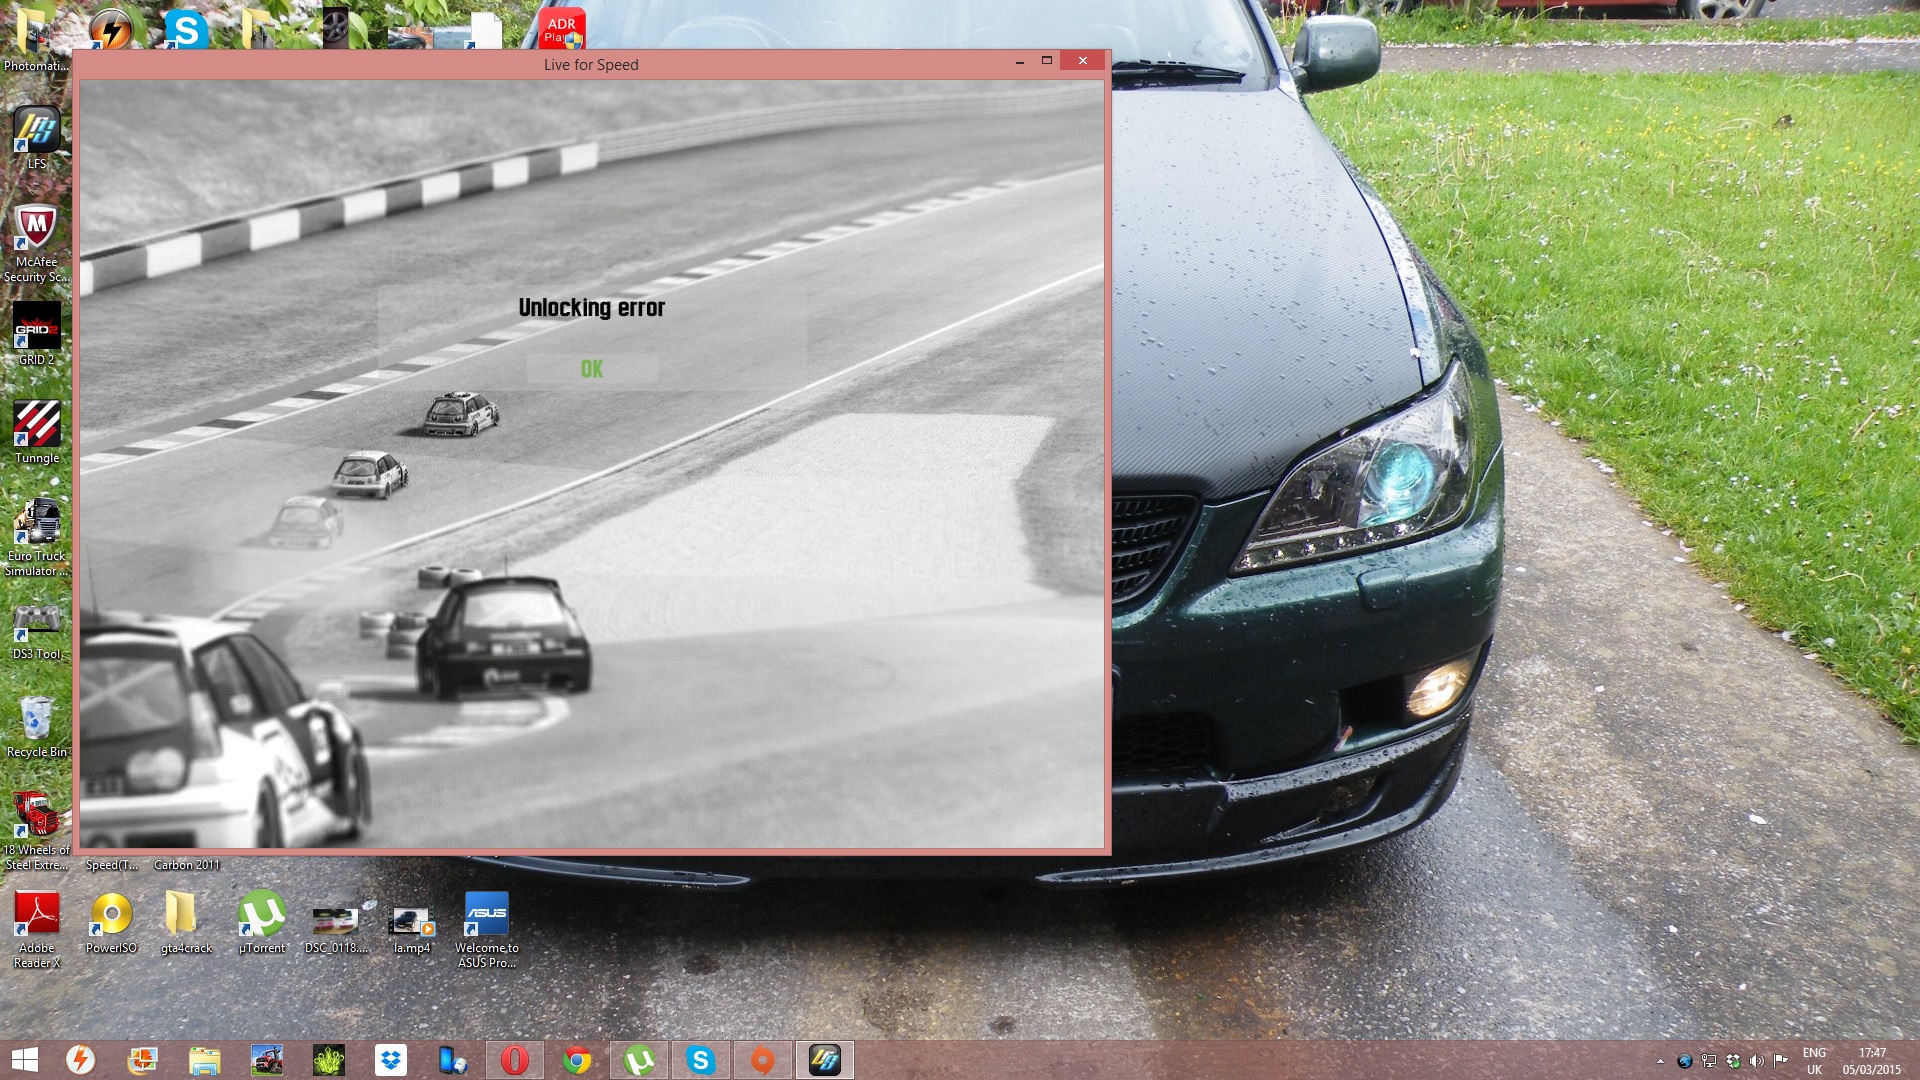Click OK on the Unlocking error dialog
The image size is (1920, 1080).
point(592,369)
